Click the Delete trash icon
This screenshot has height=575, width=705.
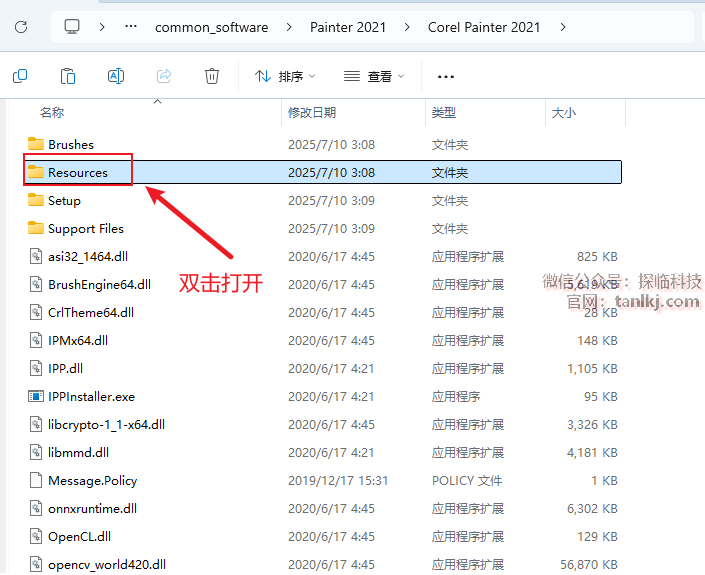212,76
